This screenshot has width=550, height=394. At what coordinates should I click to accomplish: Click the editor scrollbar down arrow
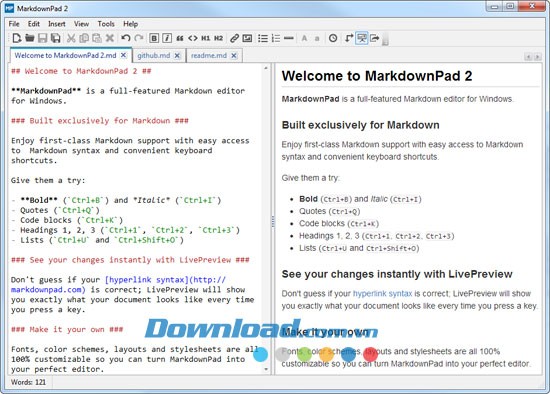click(x=266, y=369)
